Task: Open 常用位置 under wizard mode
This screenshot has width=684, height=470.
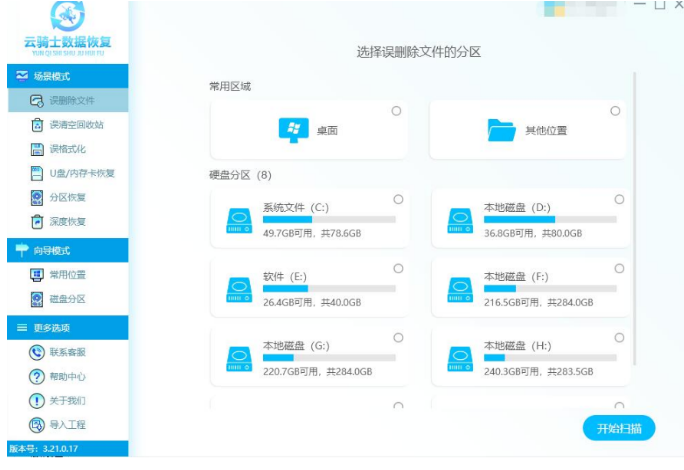Action: click(x=67, y=275)
